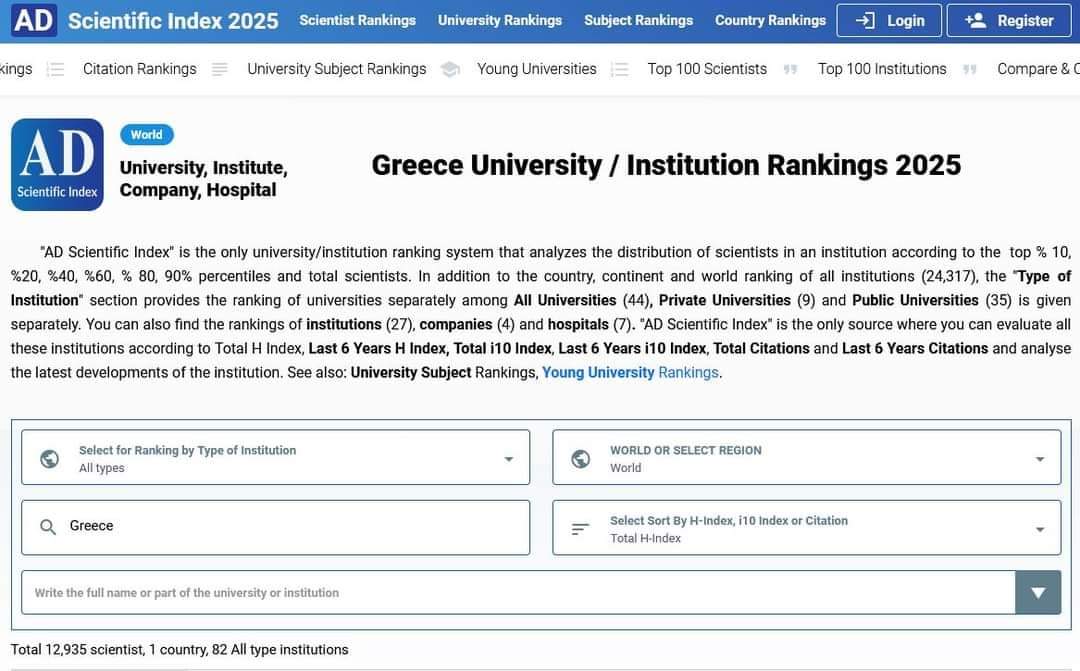Click dropdown arrow button beside name field

click(1038, 592)
